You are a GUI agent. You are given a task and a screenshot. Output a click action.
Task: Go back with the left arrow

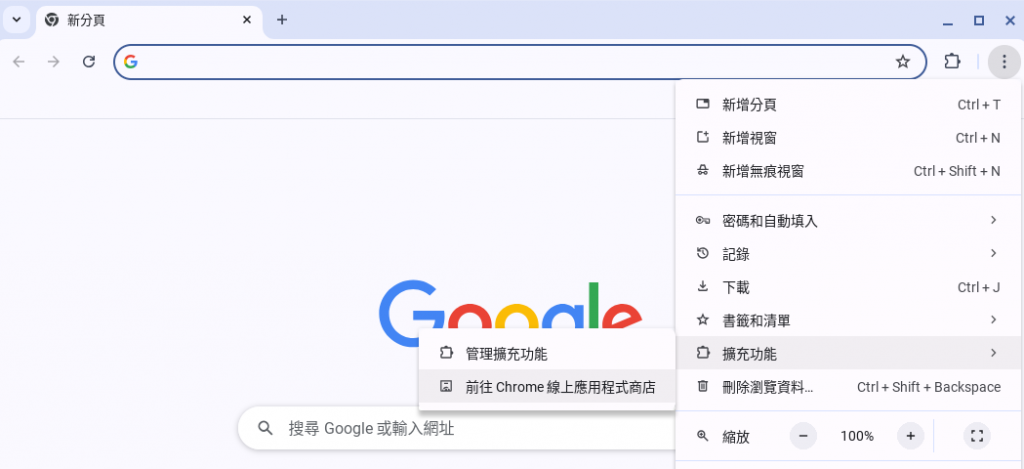(x=19, y=62)
